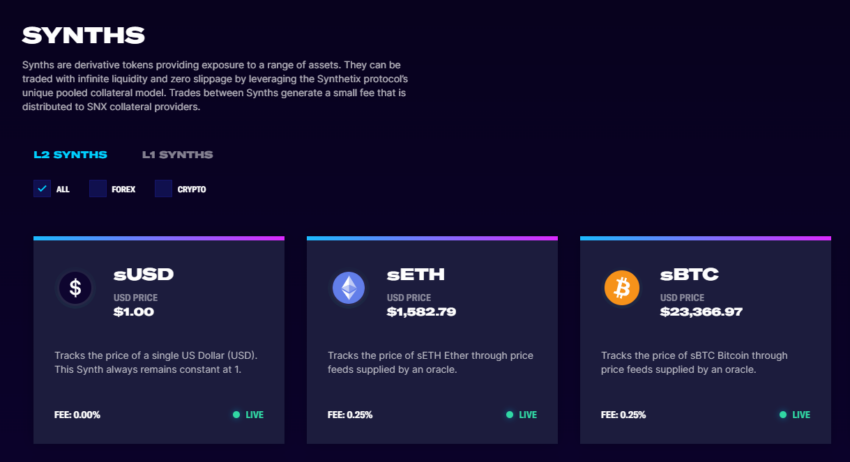Enable the FOREX filter checkbox
Screen dimensions: 850x462
pyautogui.click(x=98, y=189)
